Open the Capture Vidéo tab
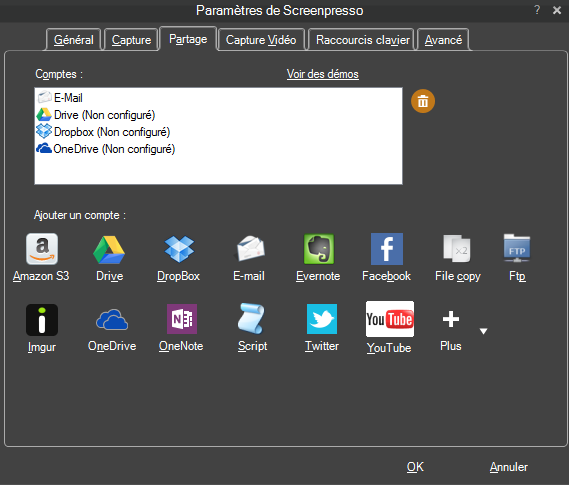The height and width of the screenshot is (485, 569). click(x=261, y=40)
